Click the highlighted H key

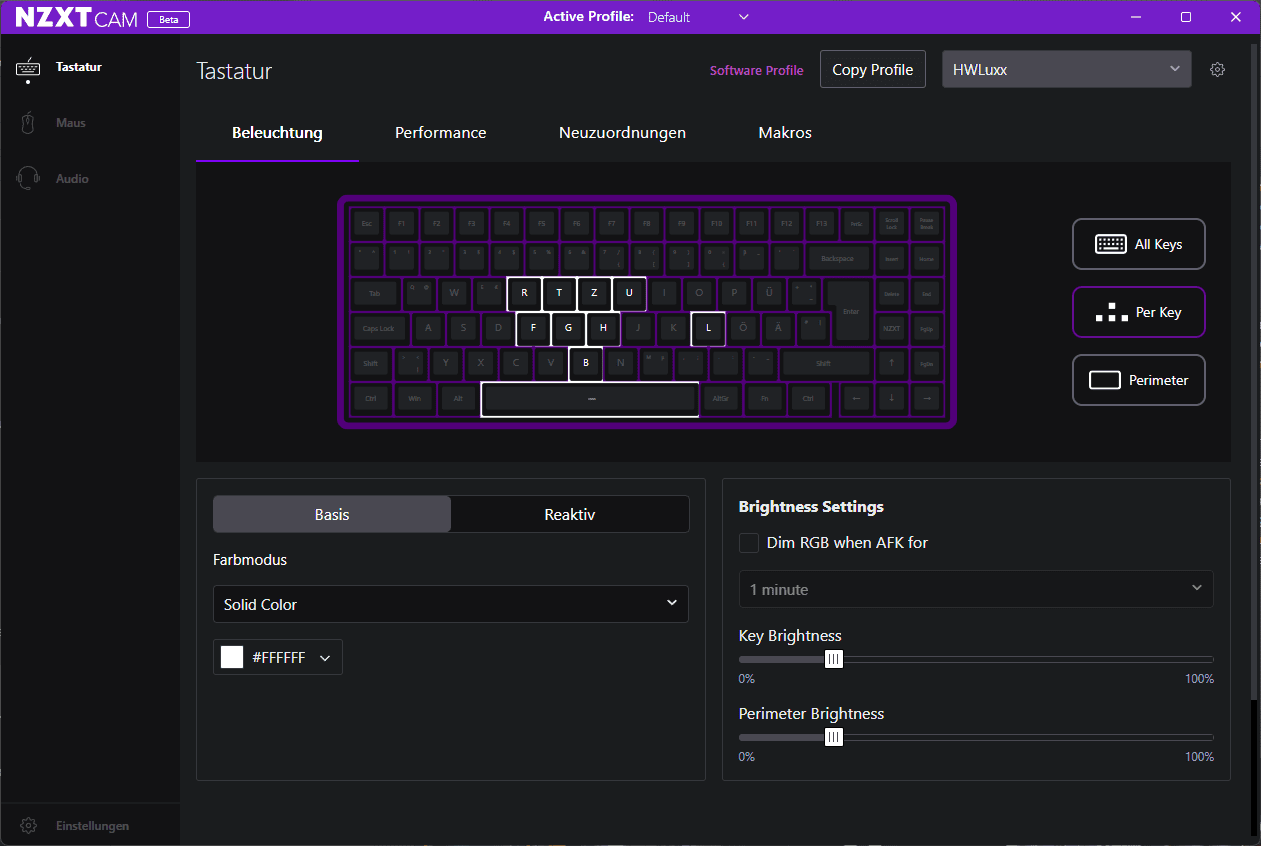pos(603,328)
